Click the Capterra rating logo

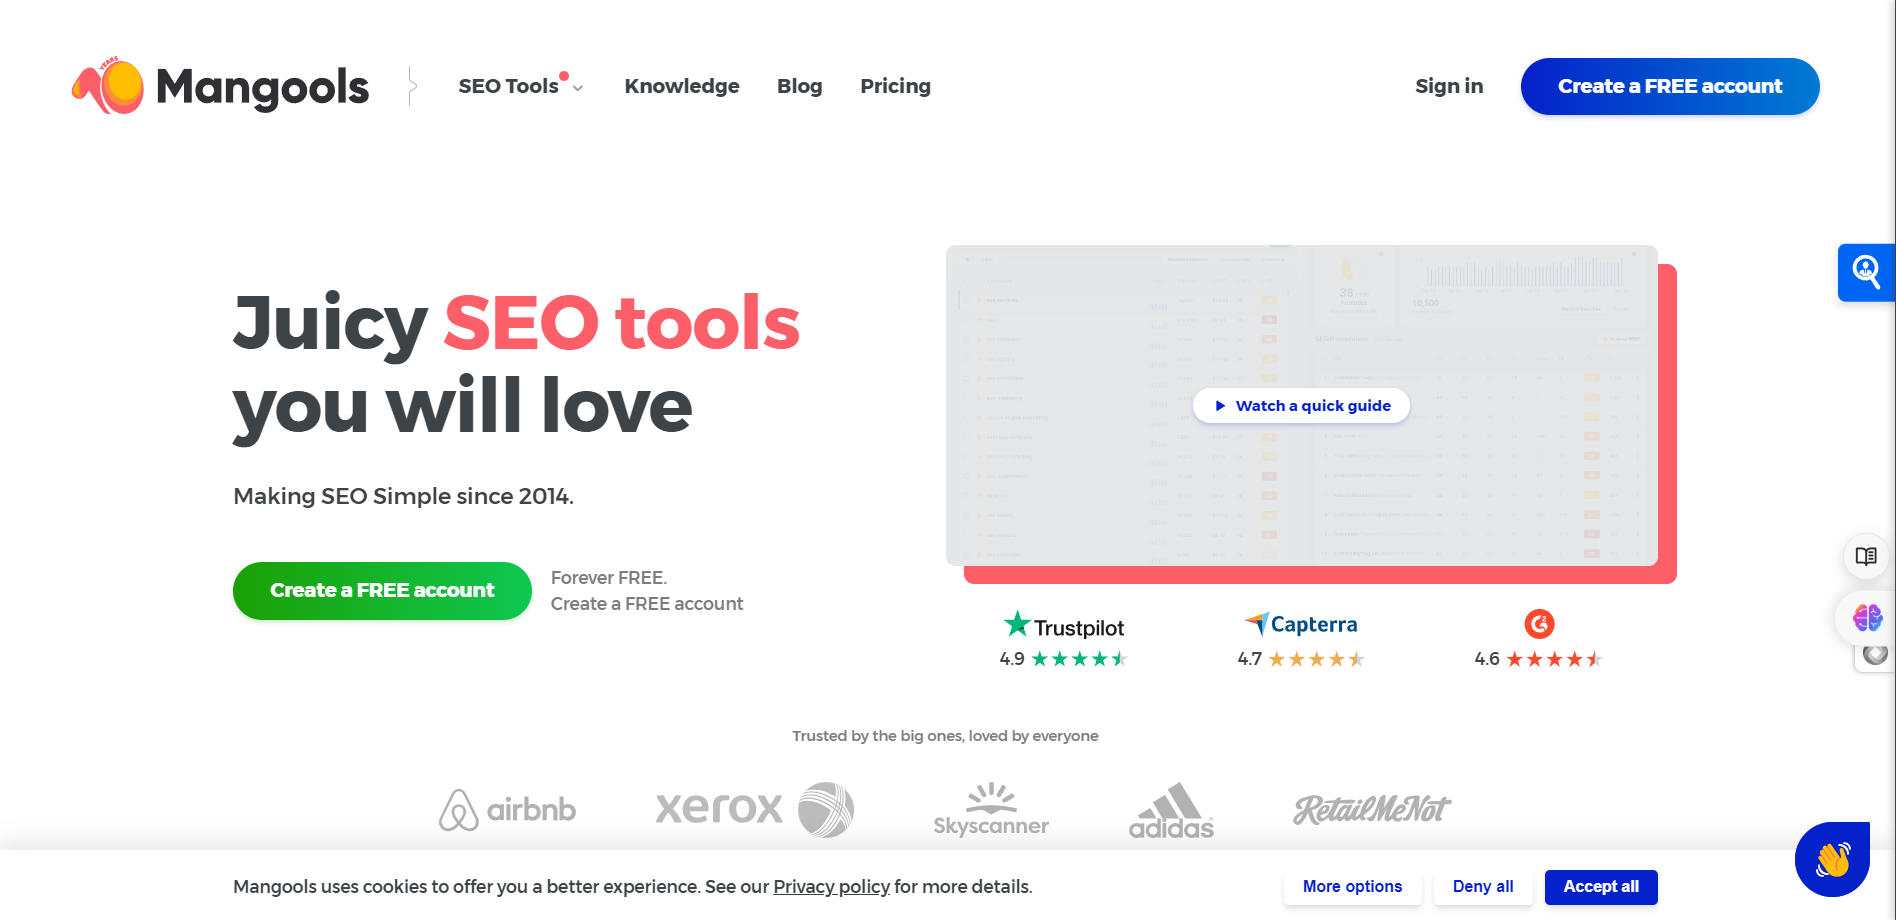tap(1301, 624)
